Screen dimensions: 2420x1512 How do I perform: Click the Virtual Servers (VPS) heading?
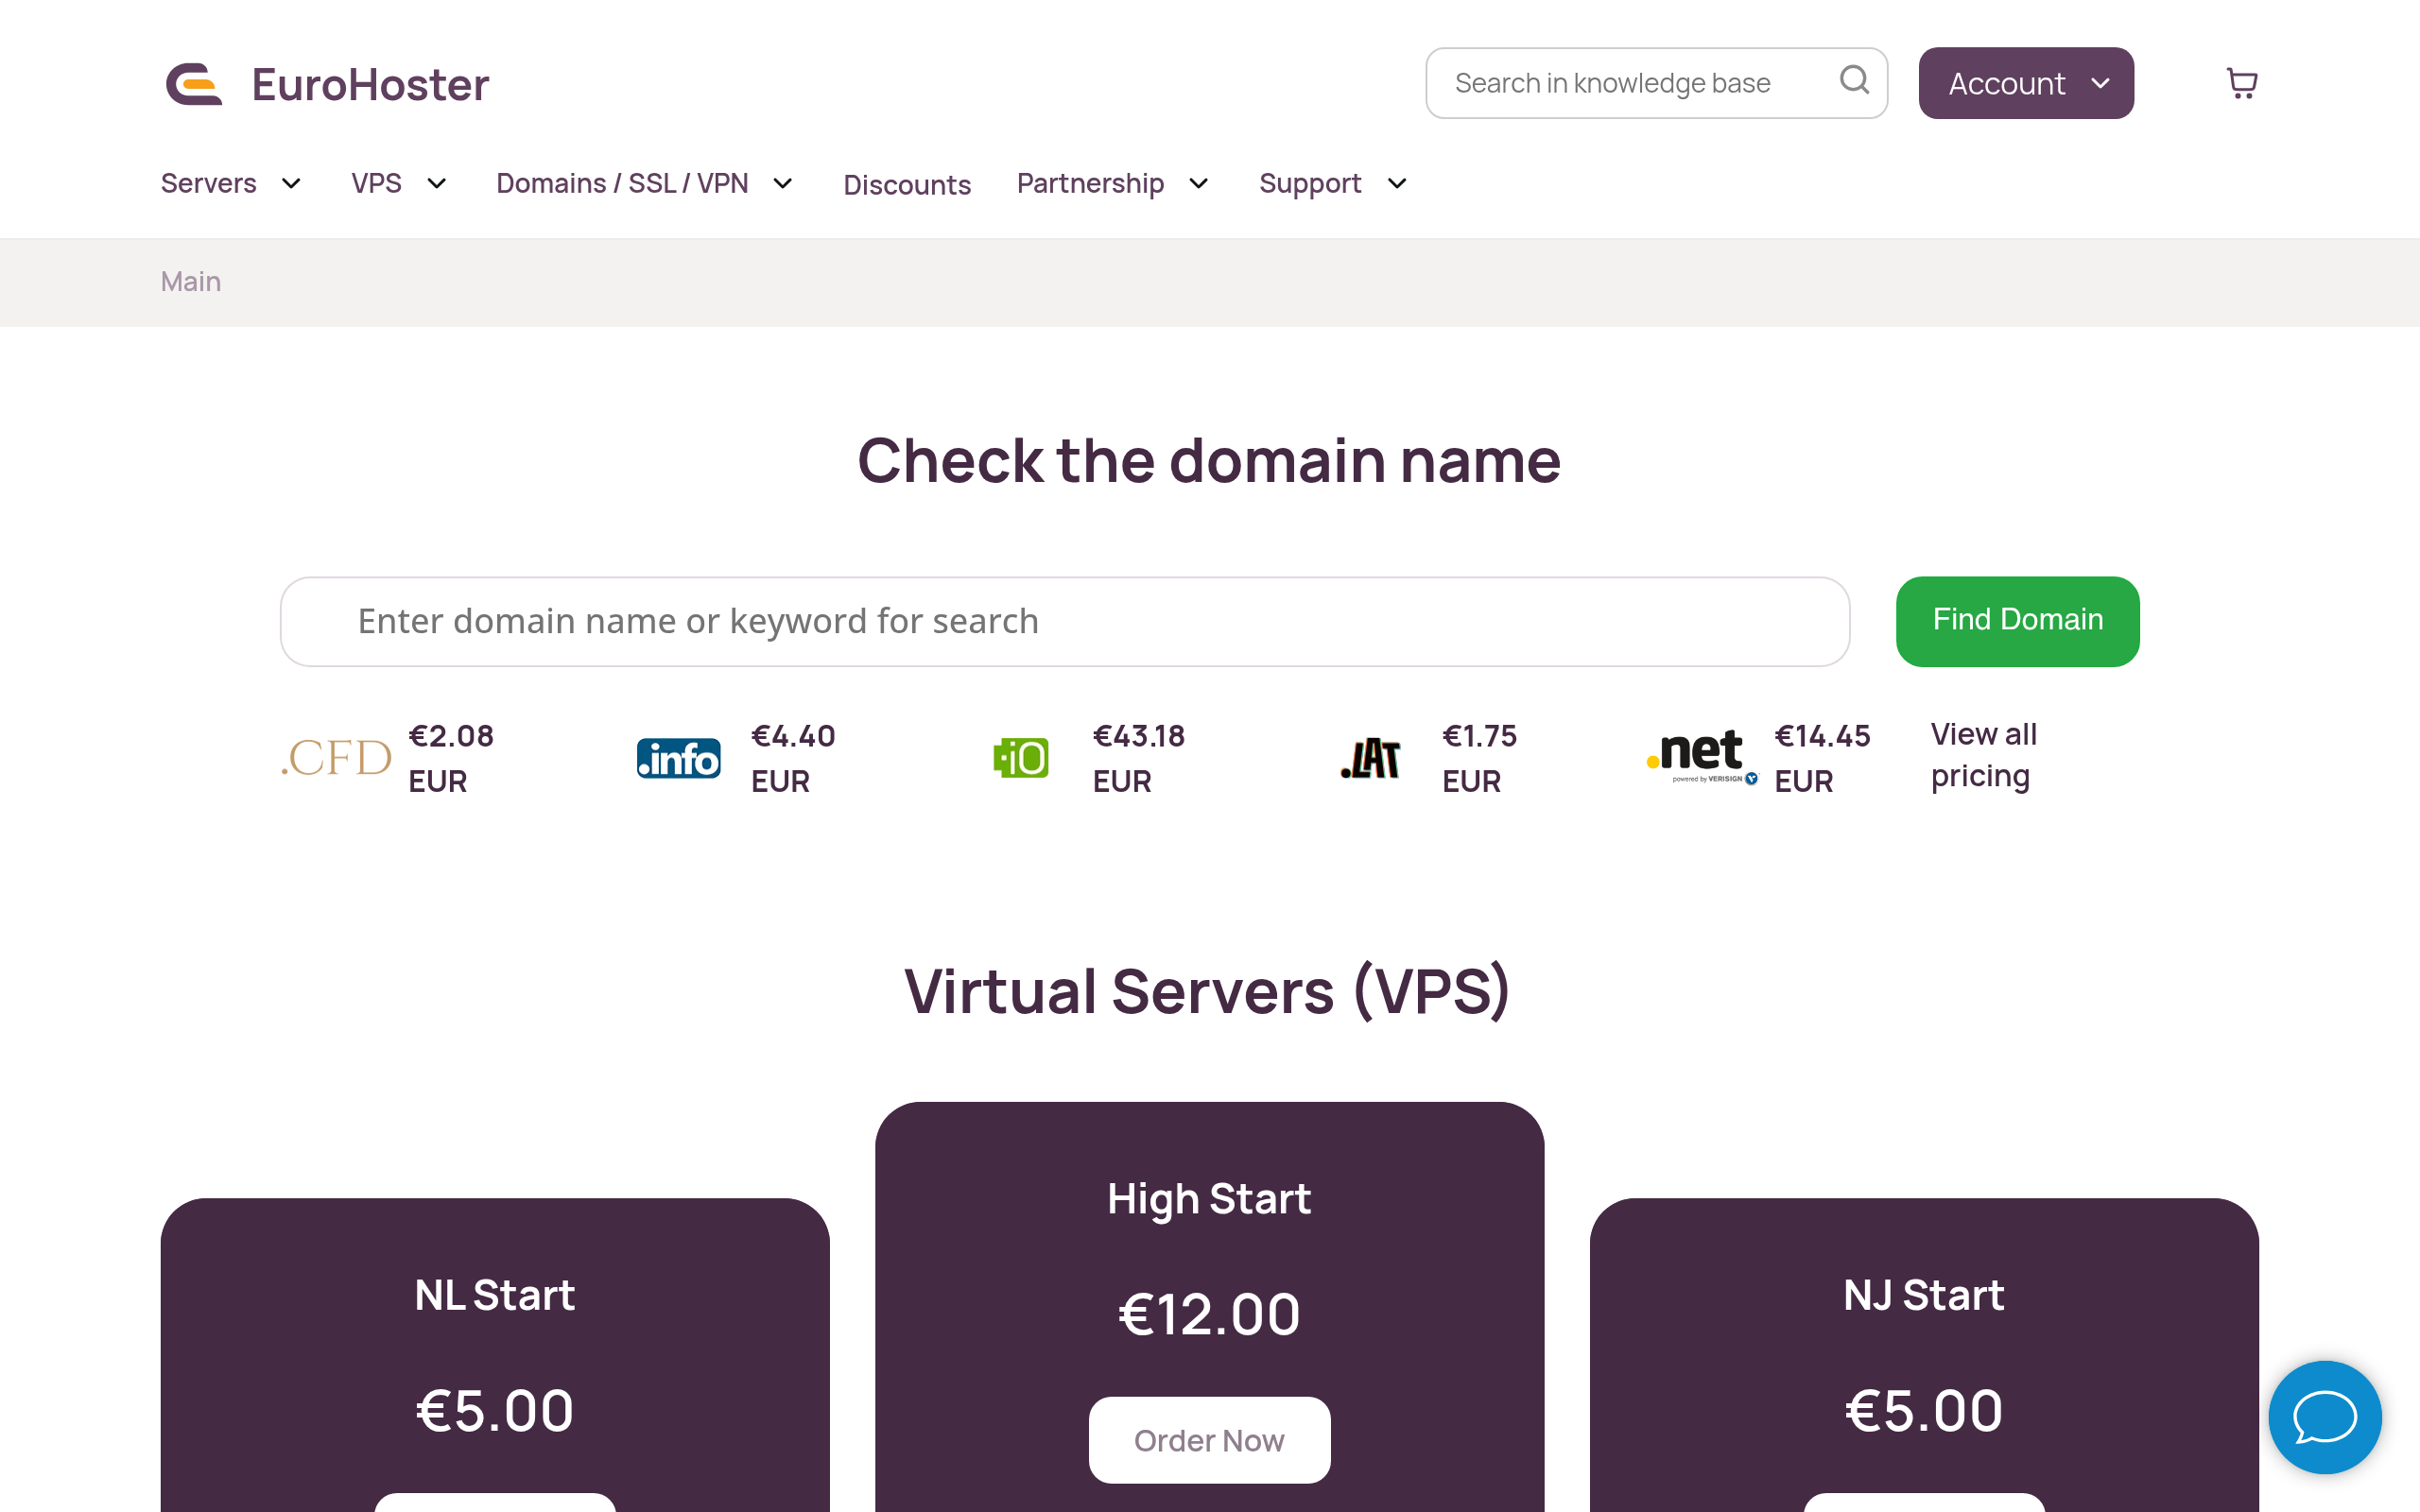coord(1208,991)
